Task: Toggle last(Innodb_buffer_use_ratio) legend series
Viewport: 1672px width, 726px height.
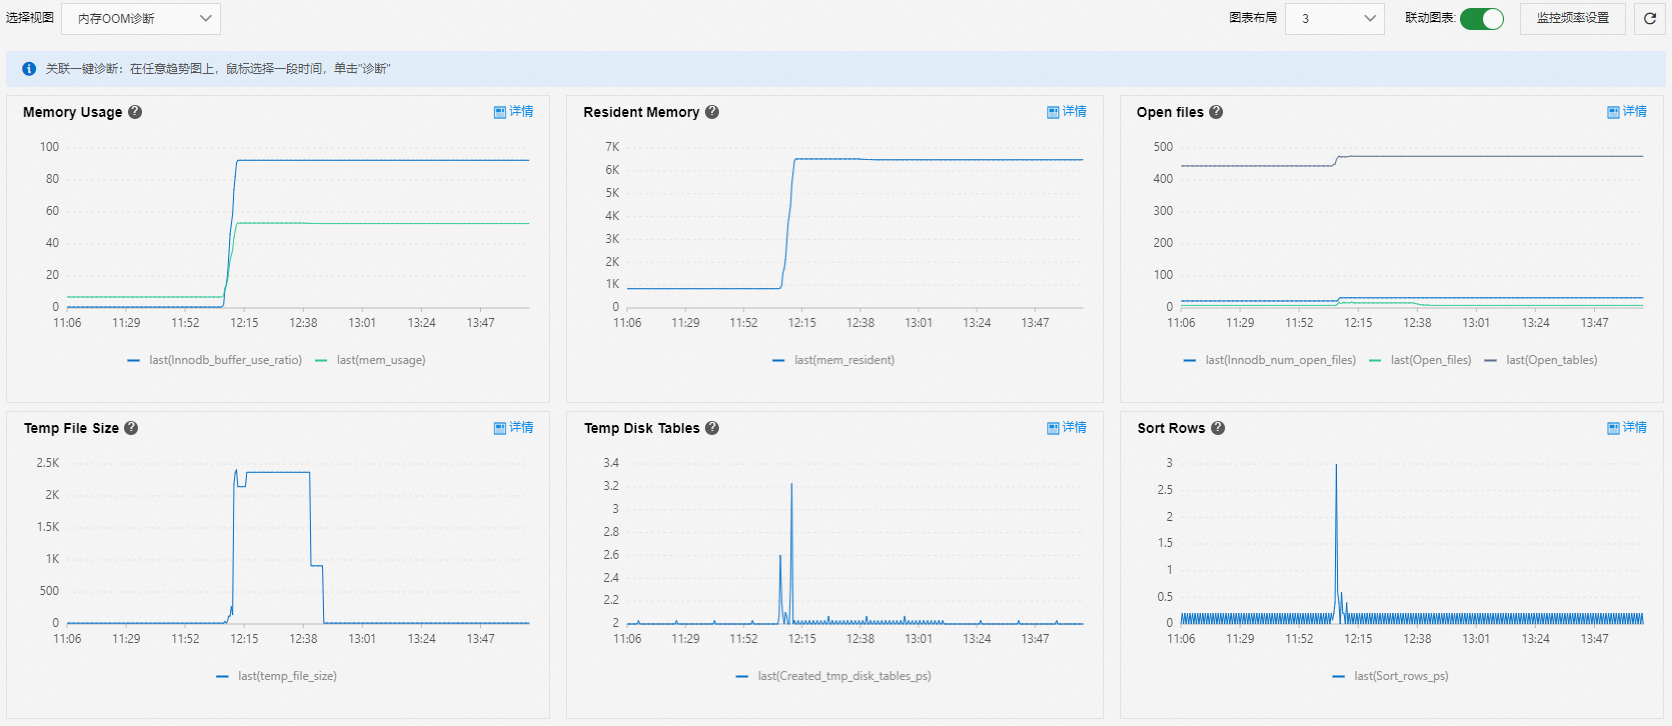Action: point(215,360)
